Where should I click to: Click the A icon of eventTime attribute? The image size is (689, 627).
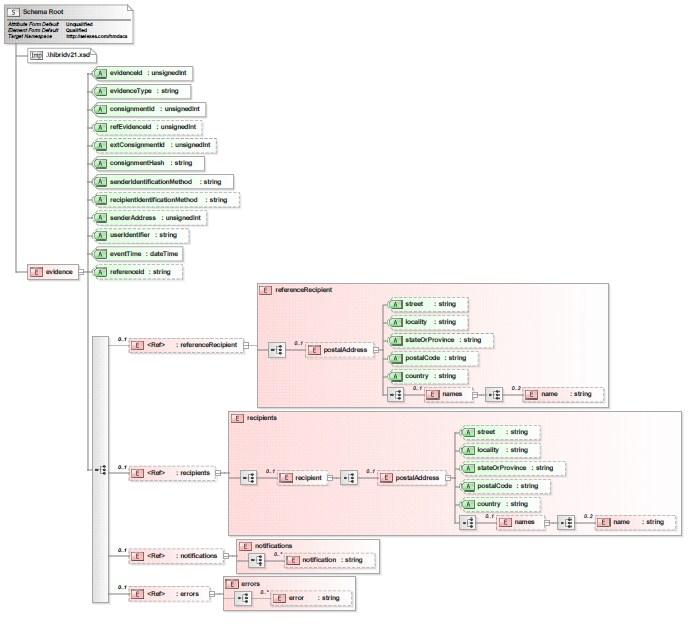click(100, 254)
